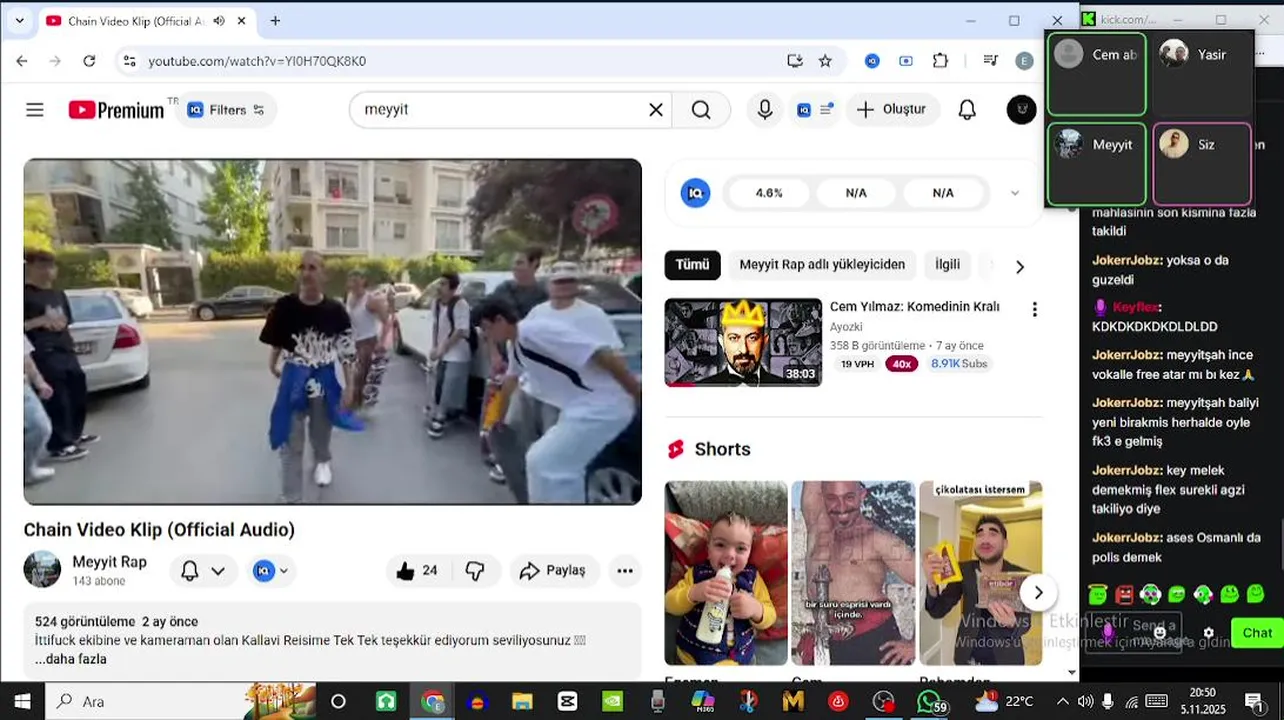1284x720 pixels.
Task: Show more filter chips with arrow
Action: pos(1020,267)
